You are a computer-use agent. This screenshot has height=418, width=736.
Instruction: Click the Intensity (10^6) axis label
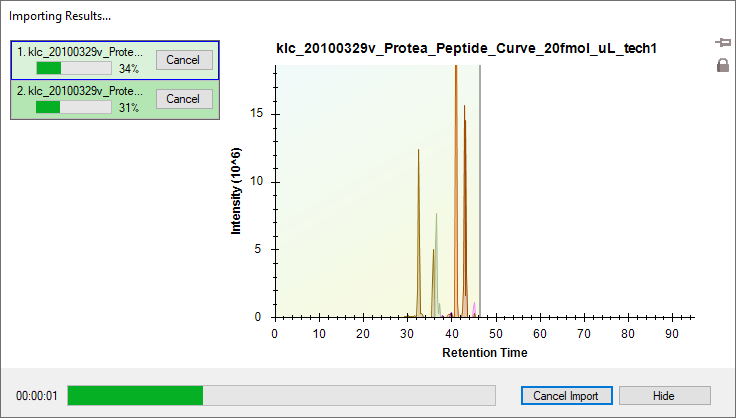[236, 191]
